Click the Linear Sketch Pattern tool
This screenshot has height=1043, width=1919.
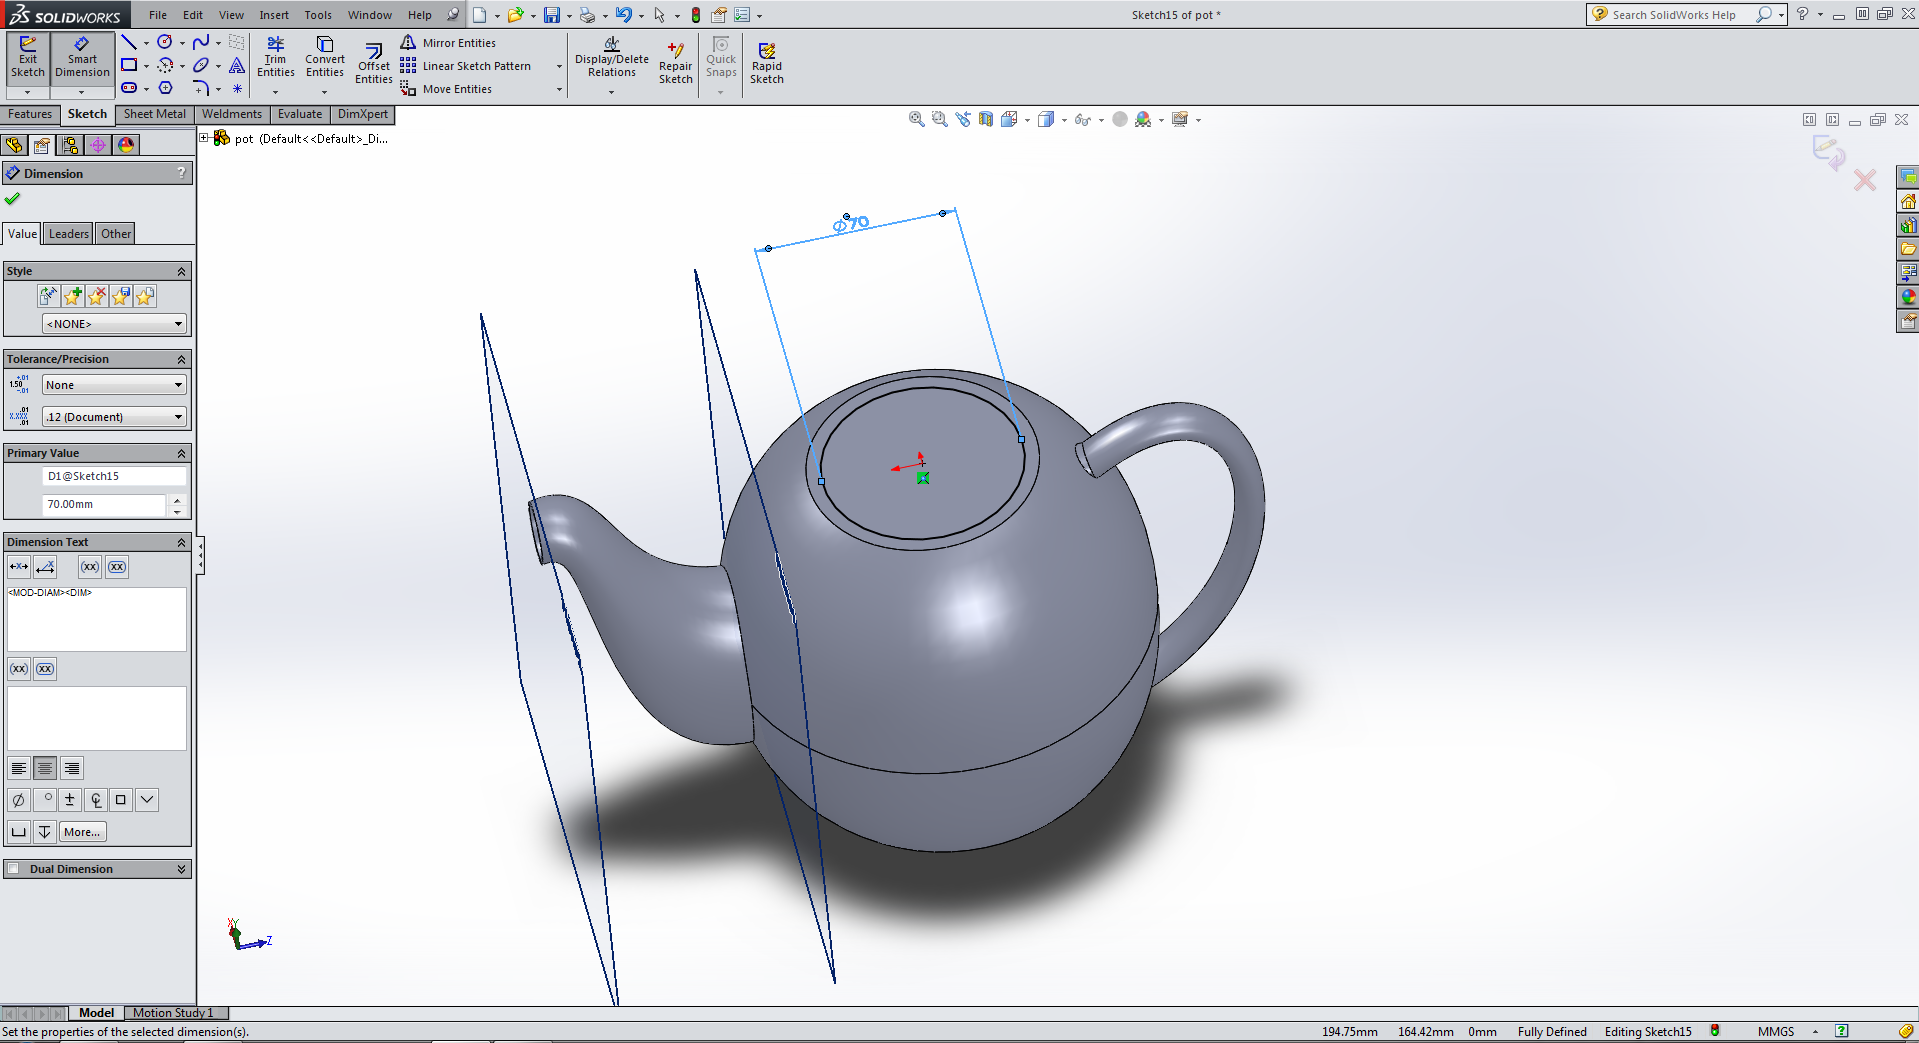[x=466, y=66]
